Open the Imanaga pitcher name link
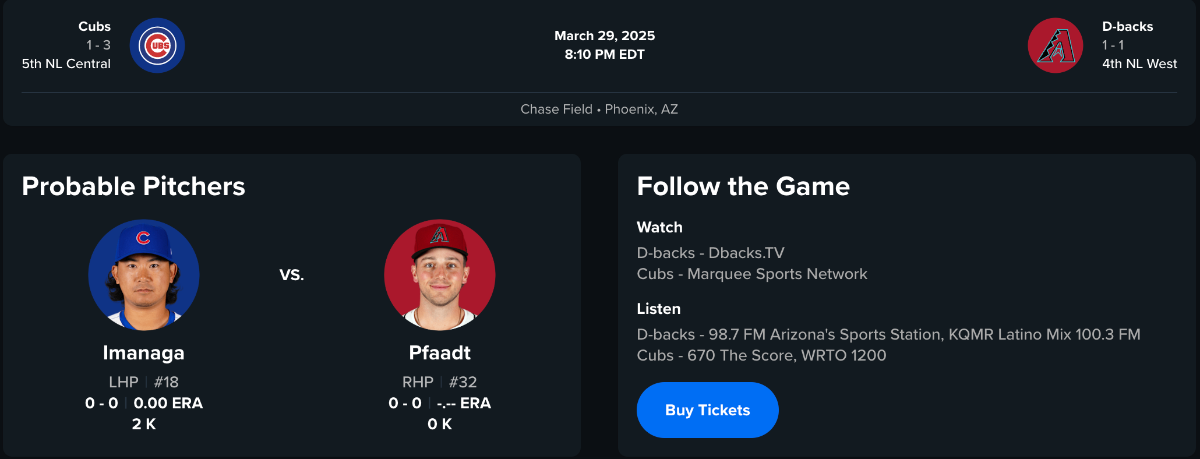The height and width of the screenshot is (459, 1200). click(144, 353)
